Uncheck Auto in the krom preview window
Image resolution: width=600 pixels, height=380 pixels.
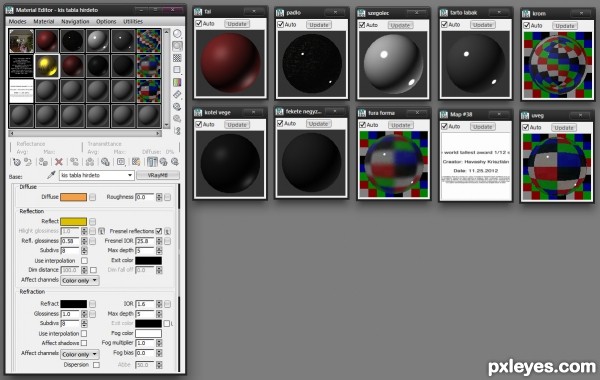pos(527,26)
